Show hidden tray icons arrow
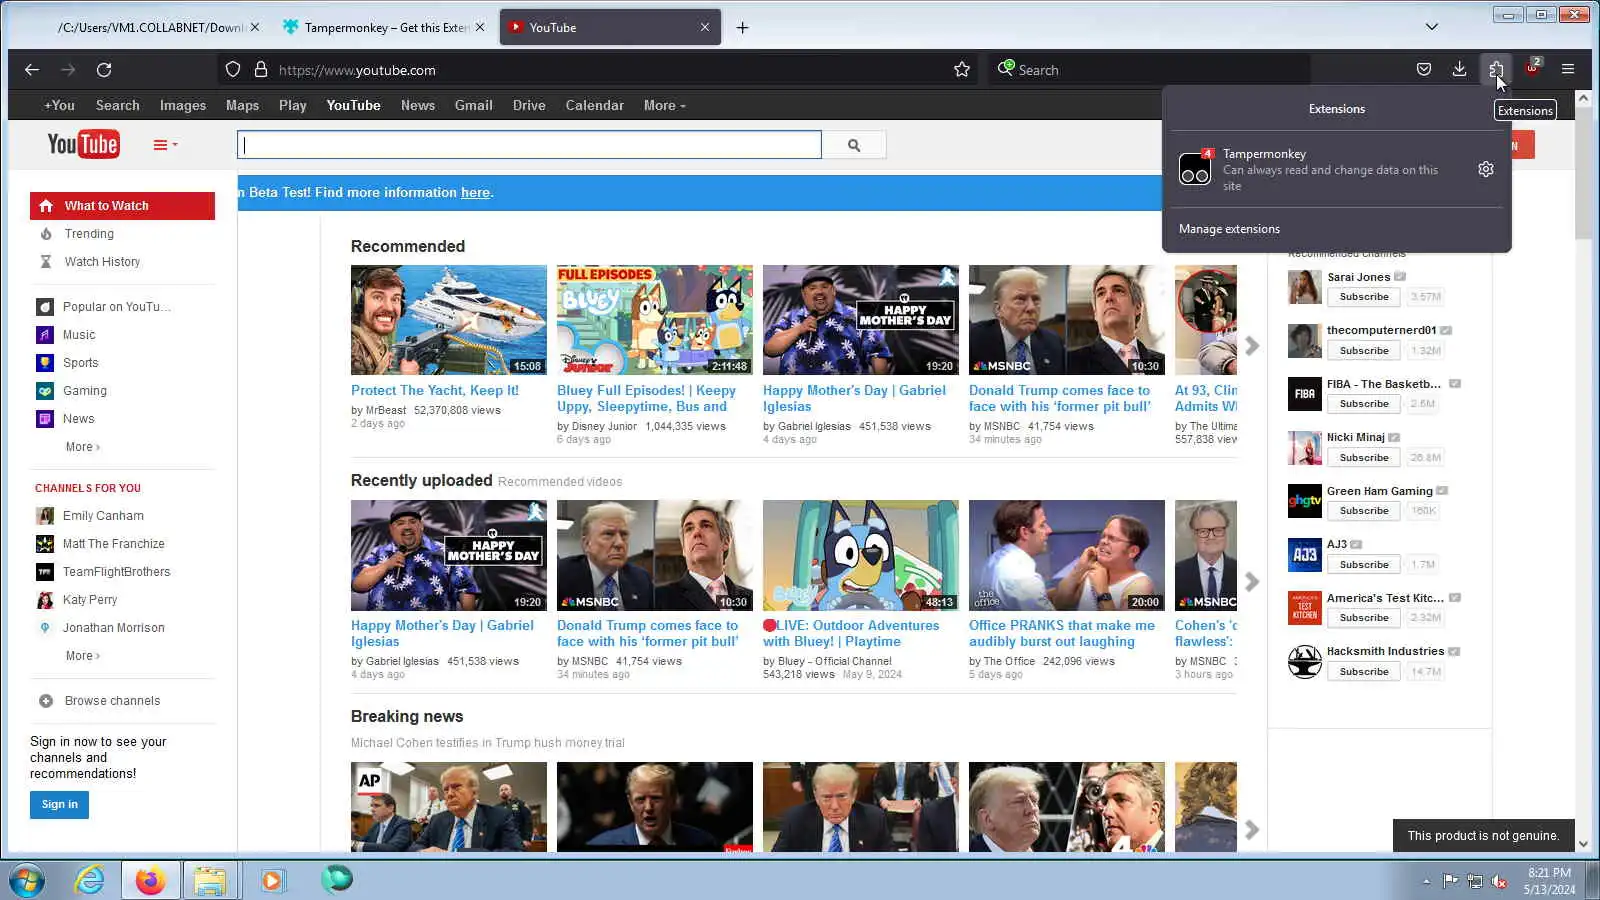This screenshot has width=1600, height=900. pos(1426,881)
